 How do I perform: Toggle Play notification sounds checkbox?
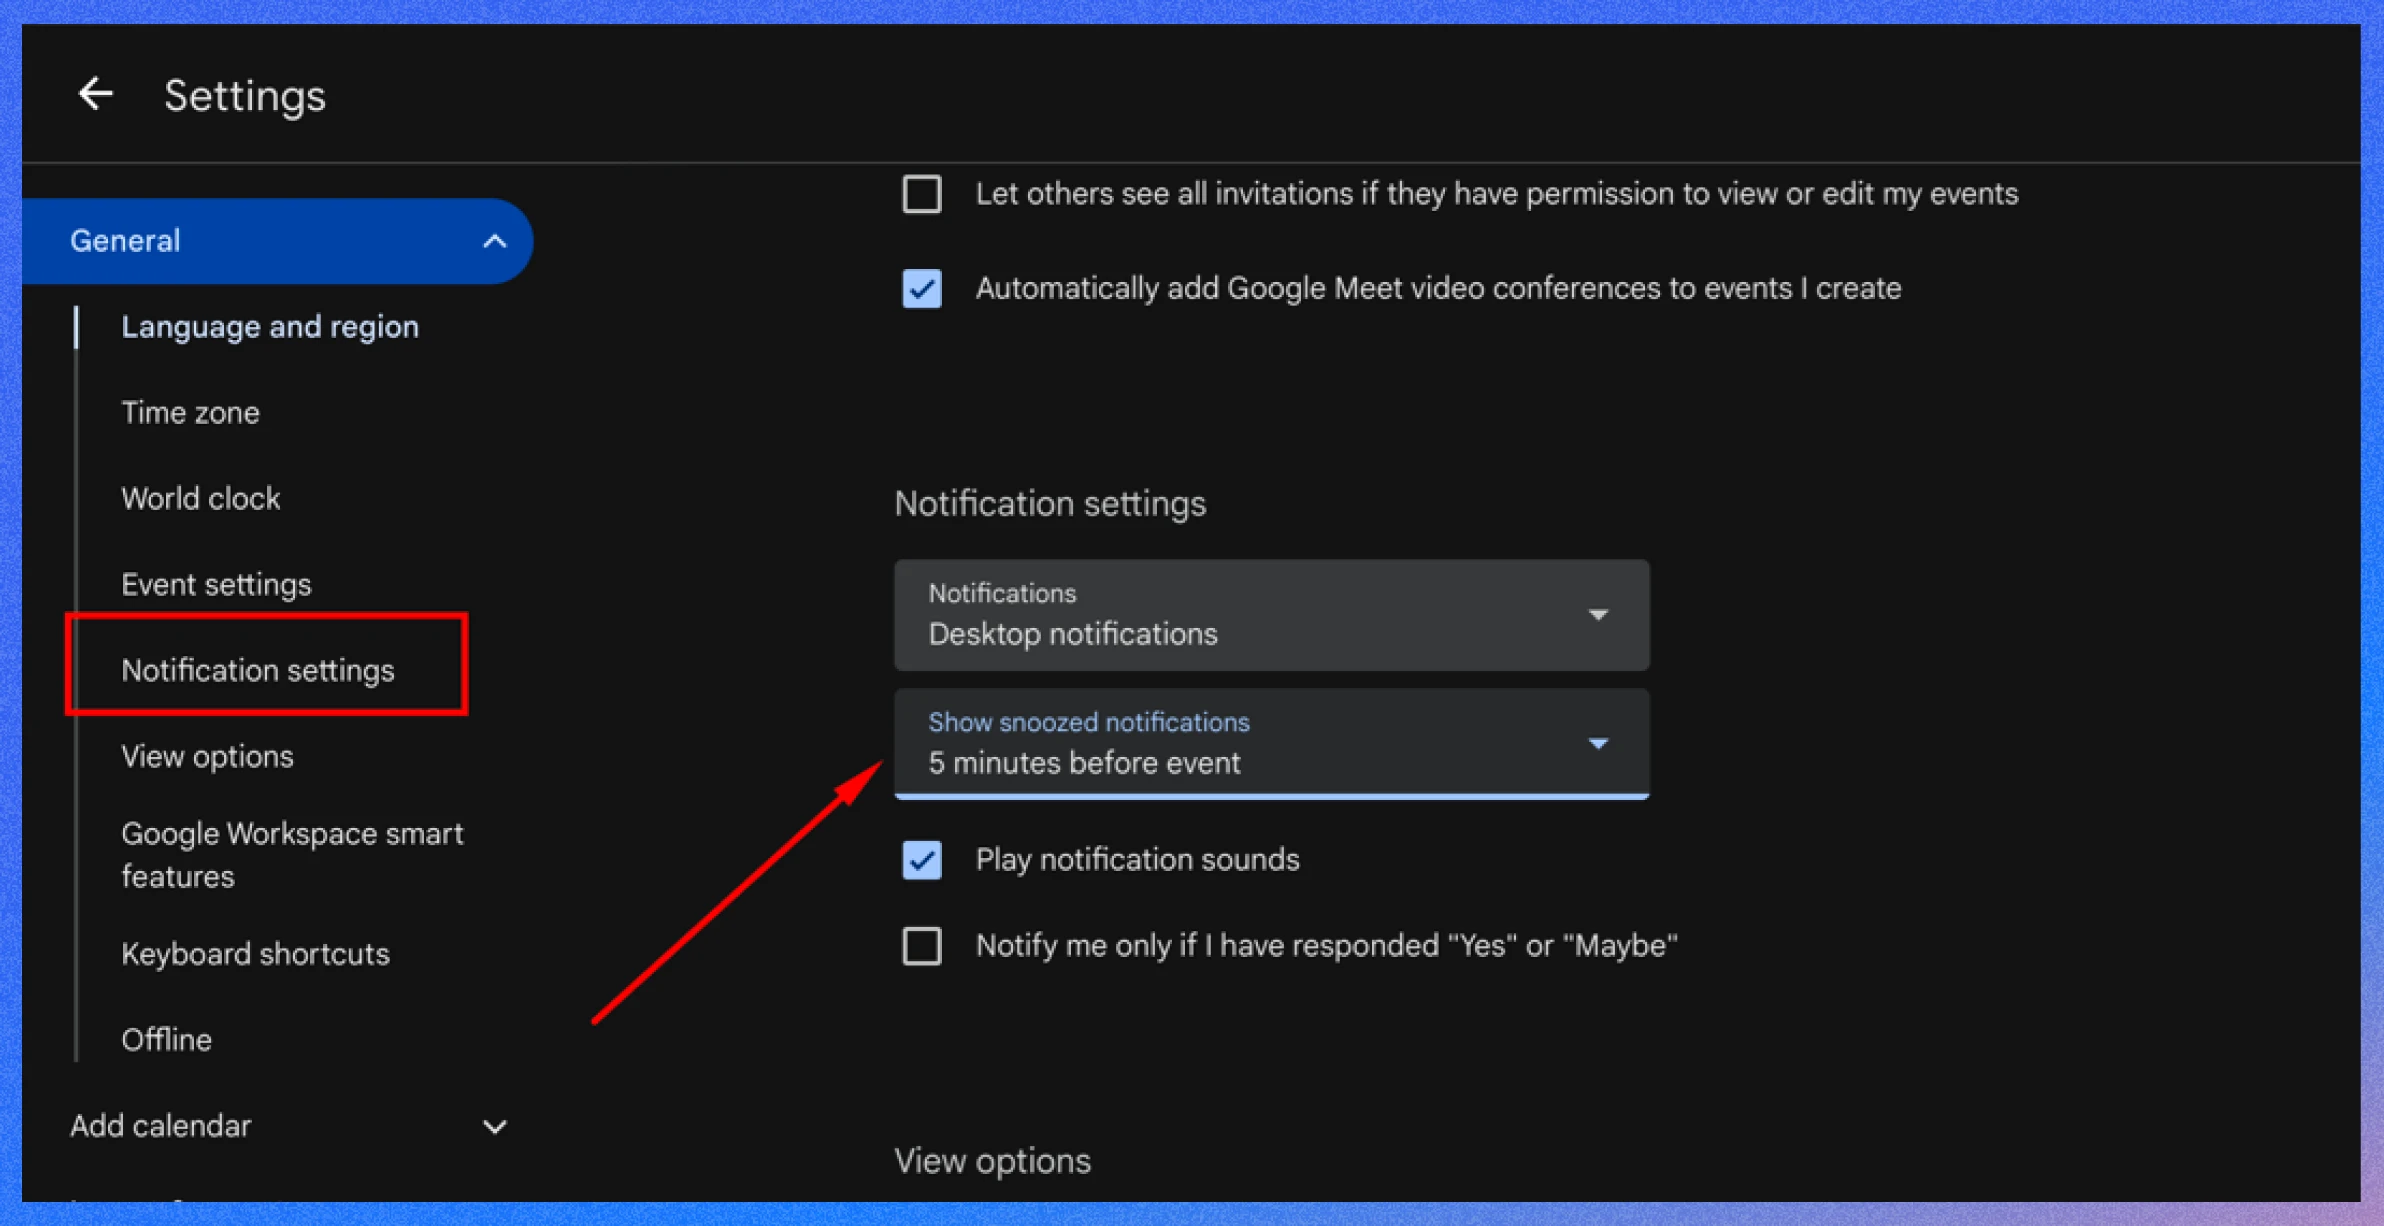tap(921, 860)
